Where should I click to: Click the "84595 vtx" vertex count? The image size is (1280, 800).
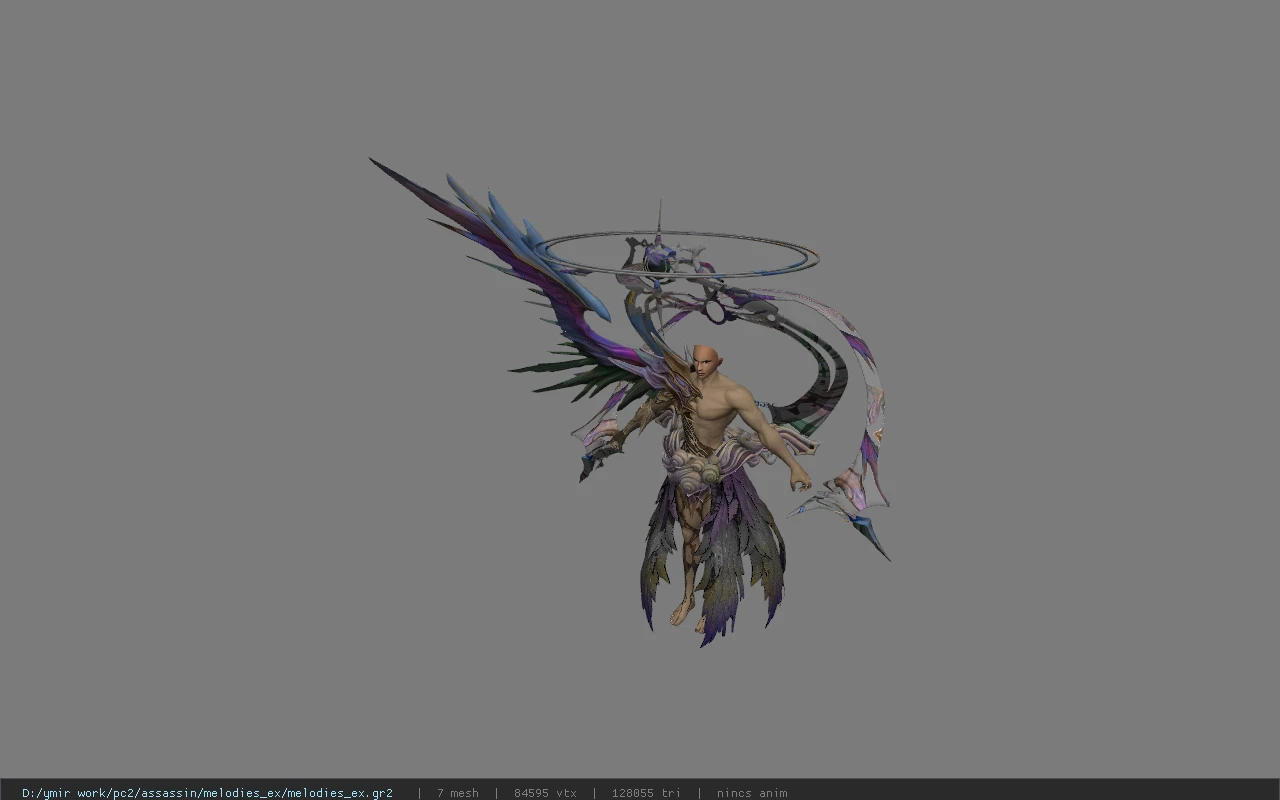pyautogui.click(x=545, y=793)
